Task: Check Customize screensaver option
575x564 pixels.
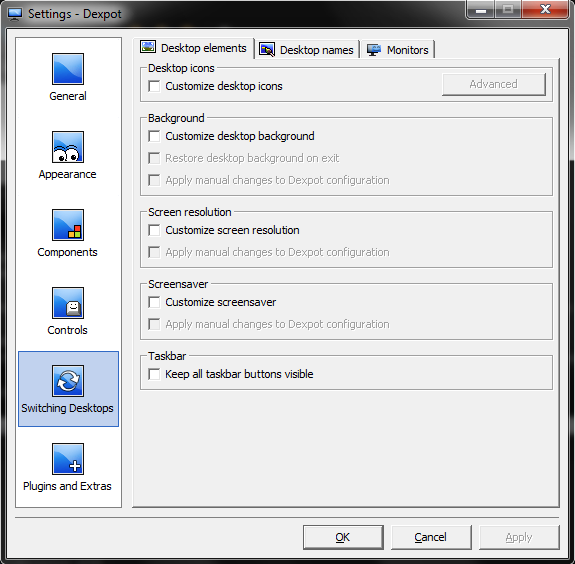Action: 154,302
